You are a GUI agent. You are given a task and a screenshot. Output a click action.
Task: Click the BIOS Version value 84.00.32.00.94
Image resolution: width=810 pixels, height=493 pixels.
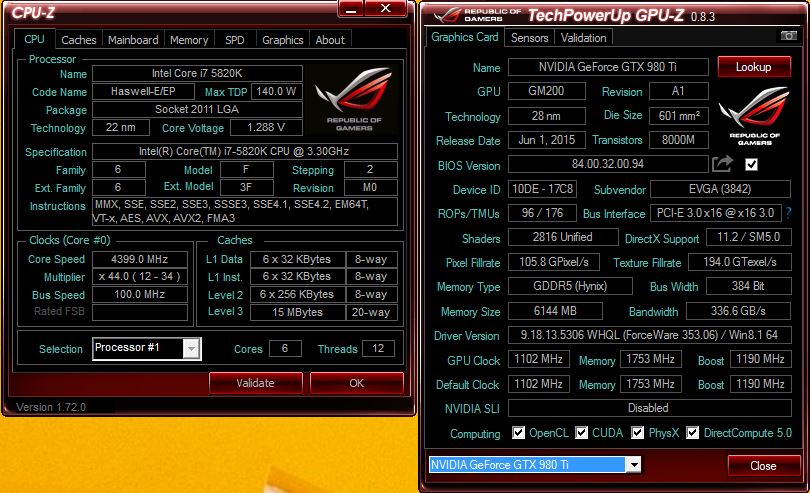tap(608, 164)
